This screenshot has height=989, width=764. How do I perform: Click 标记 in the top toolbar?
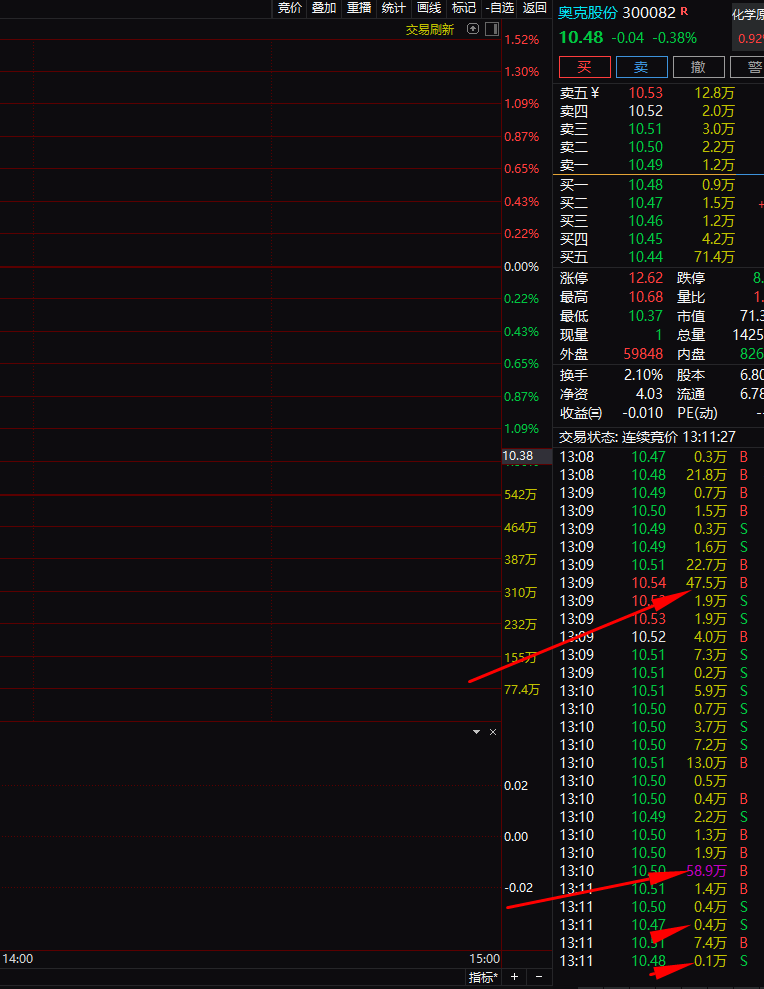(464, 8)
